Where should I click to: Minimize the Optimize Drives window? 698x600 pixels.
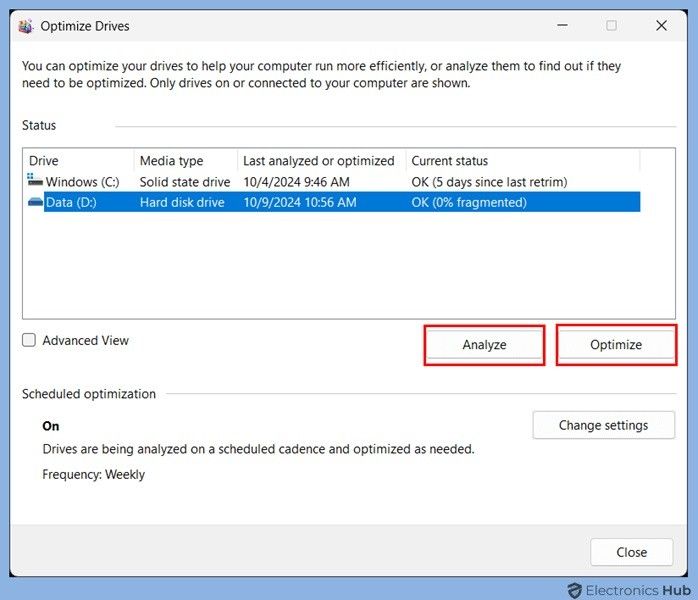tap(563, 25)
